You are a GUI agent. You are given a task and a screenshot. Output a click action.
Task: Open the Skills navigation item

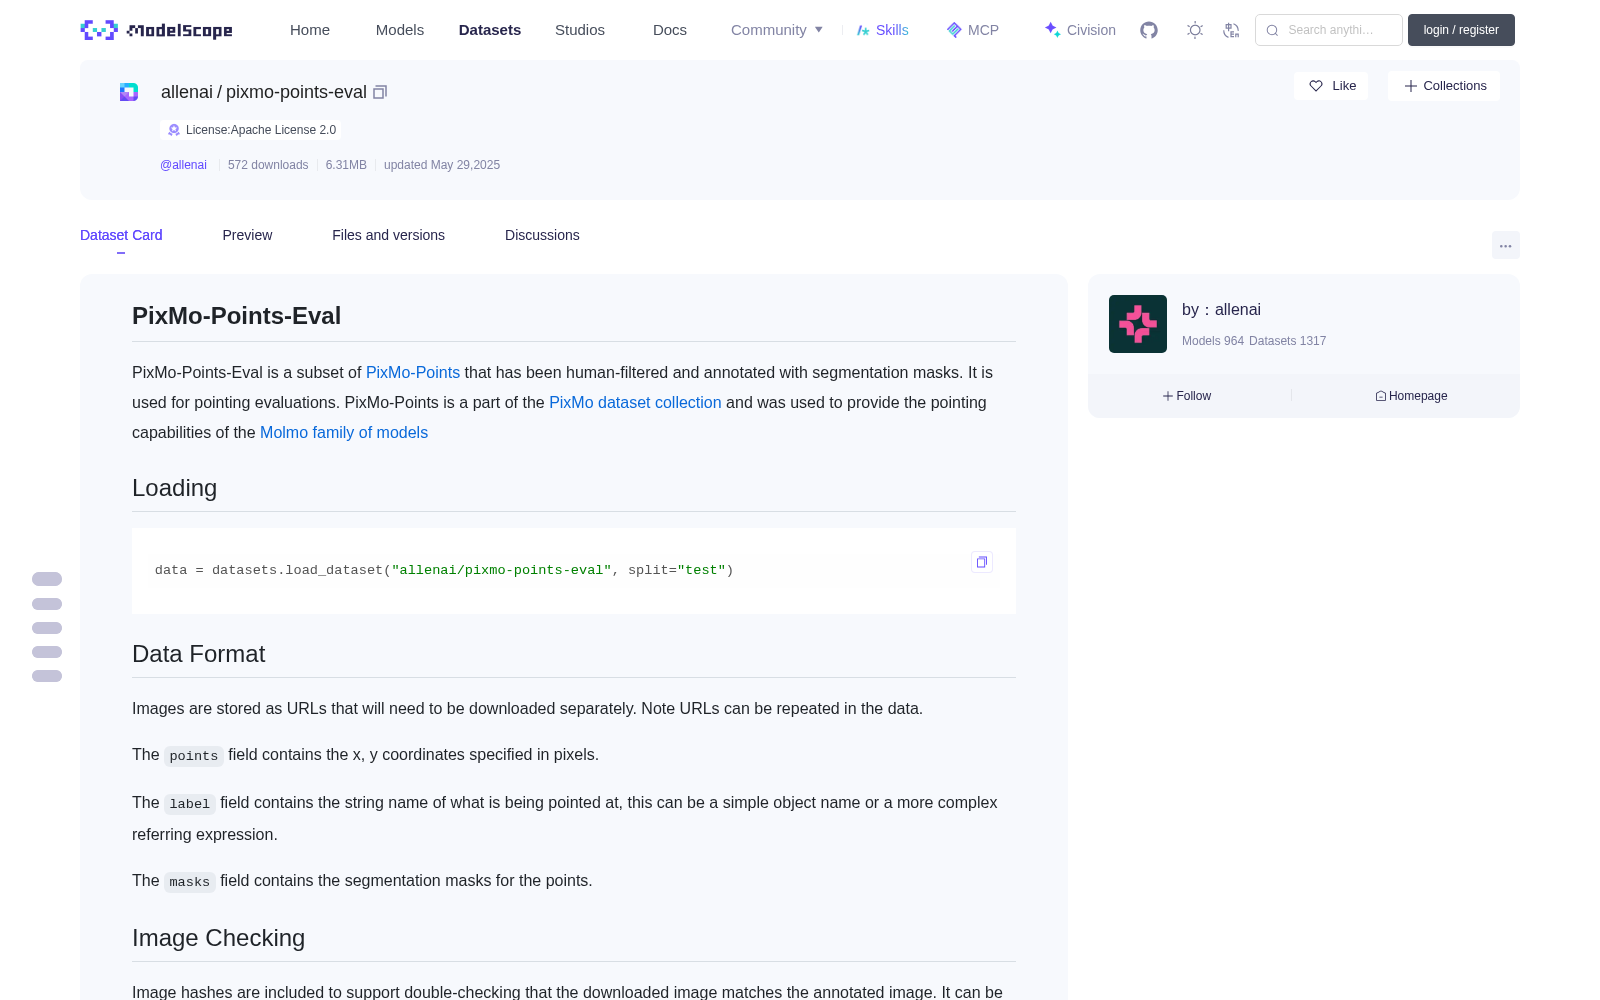(883, 30)
